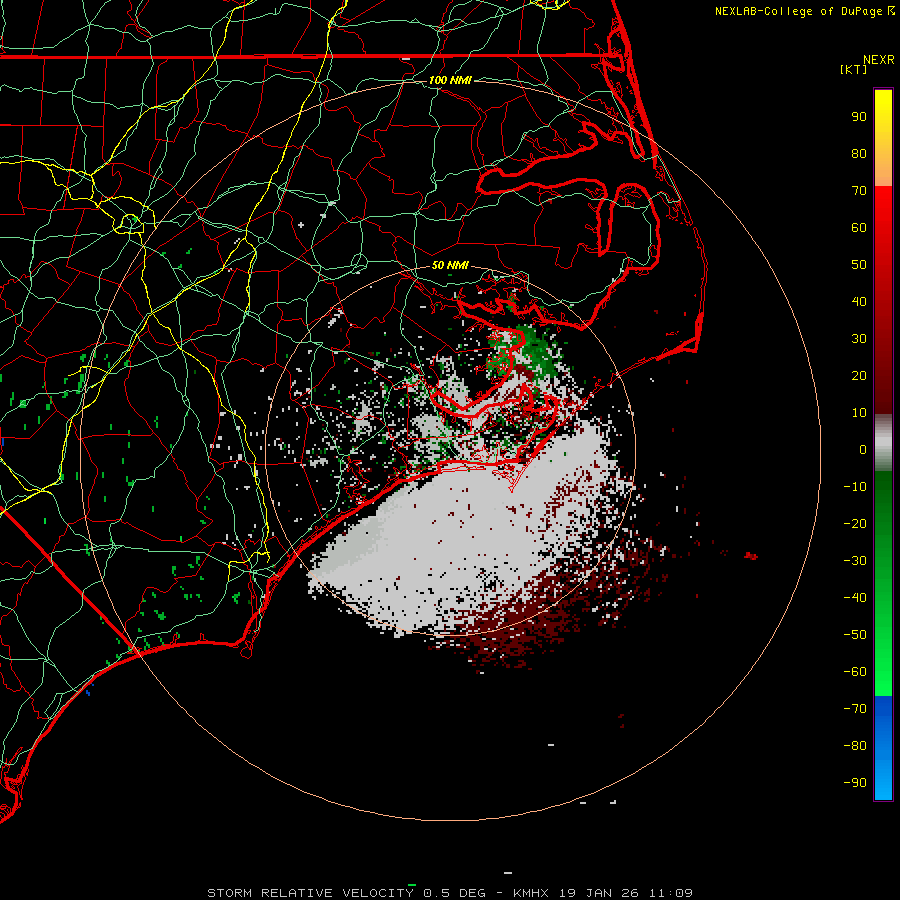Click the -50 value on velocity scale
900x900 pixels.
pos(855,635)
